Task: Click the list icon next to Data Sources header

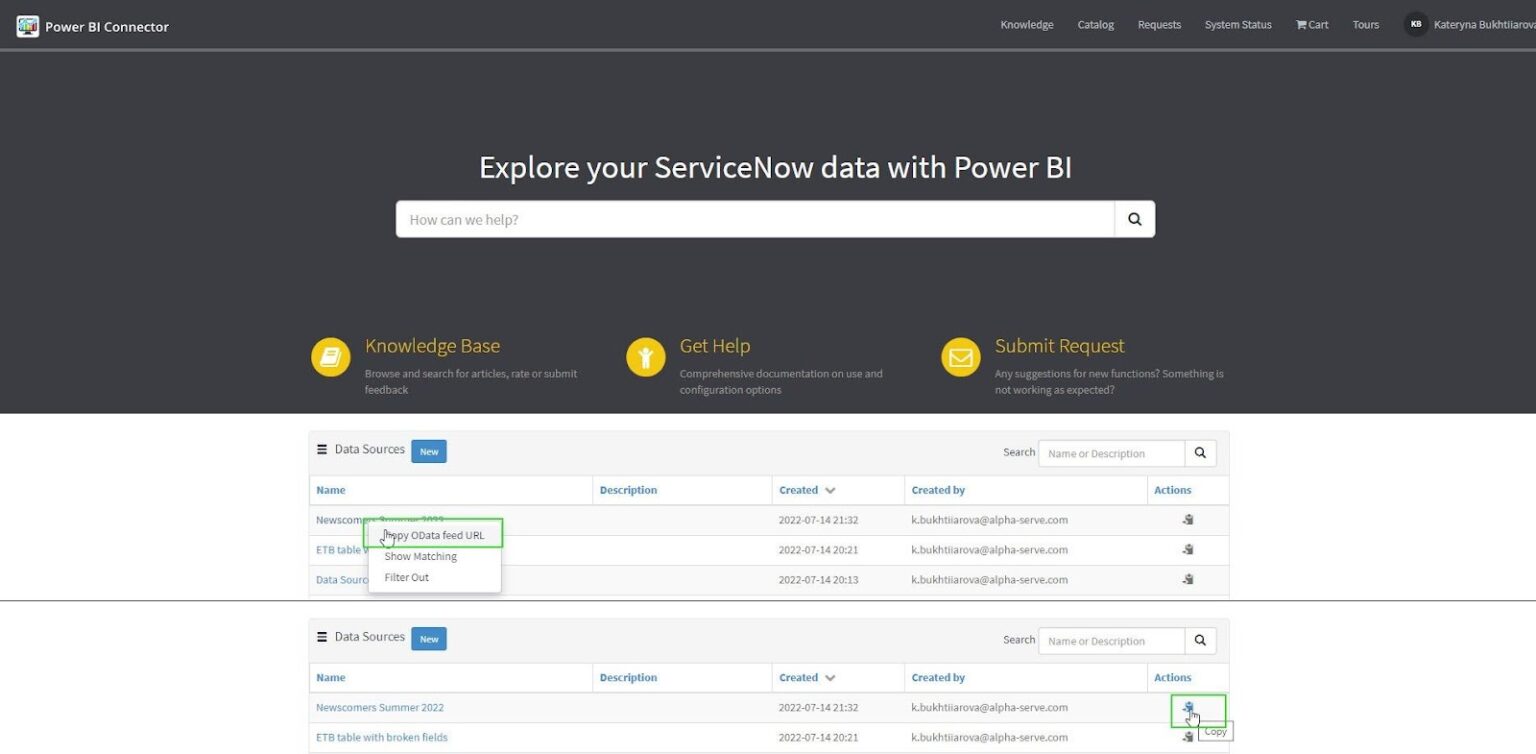Action: [x=322, y=449]
